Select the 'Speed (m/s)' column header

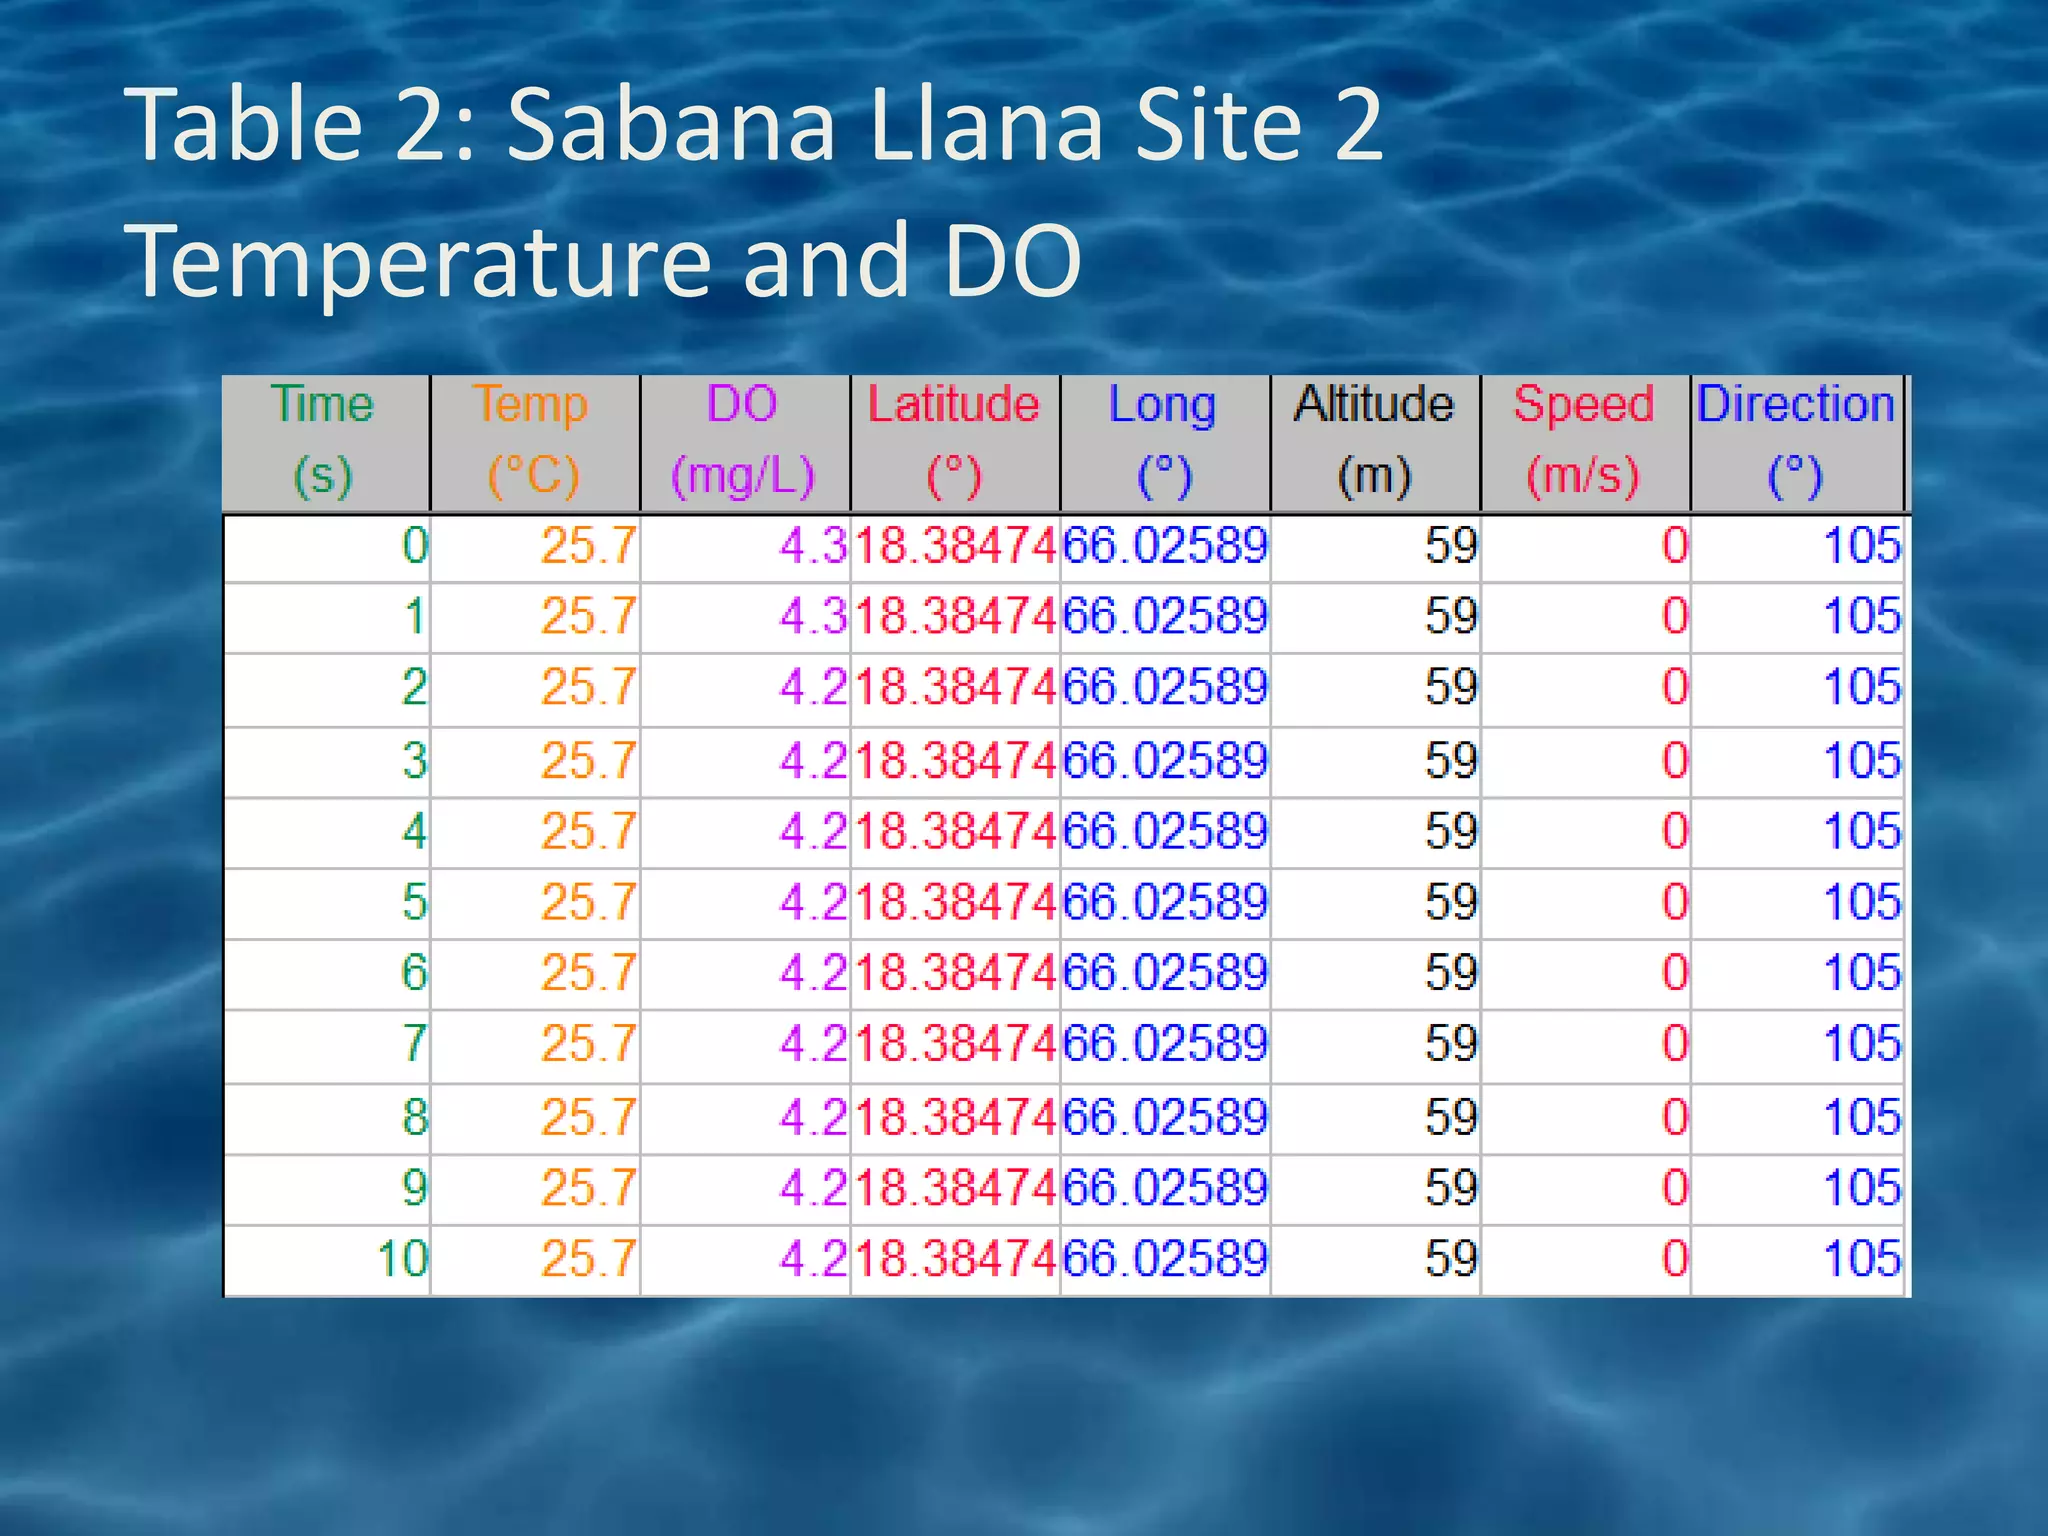pos(1586,443)
